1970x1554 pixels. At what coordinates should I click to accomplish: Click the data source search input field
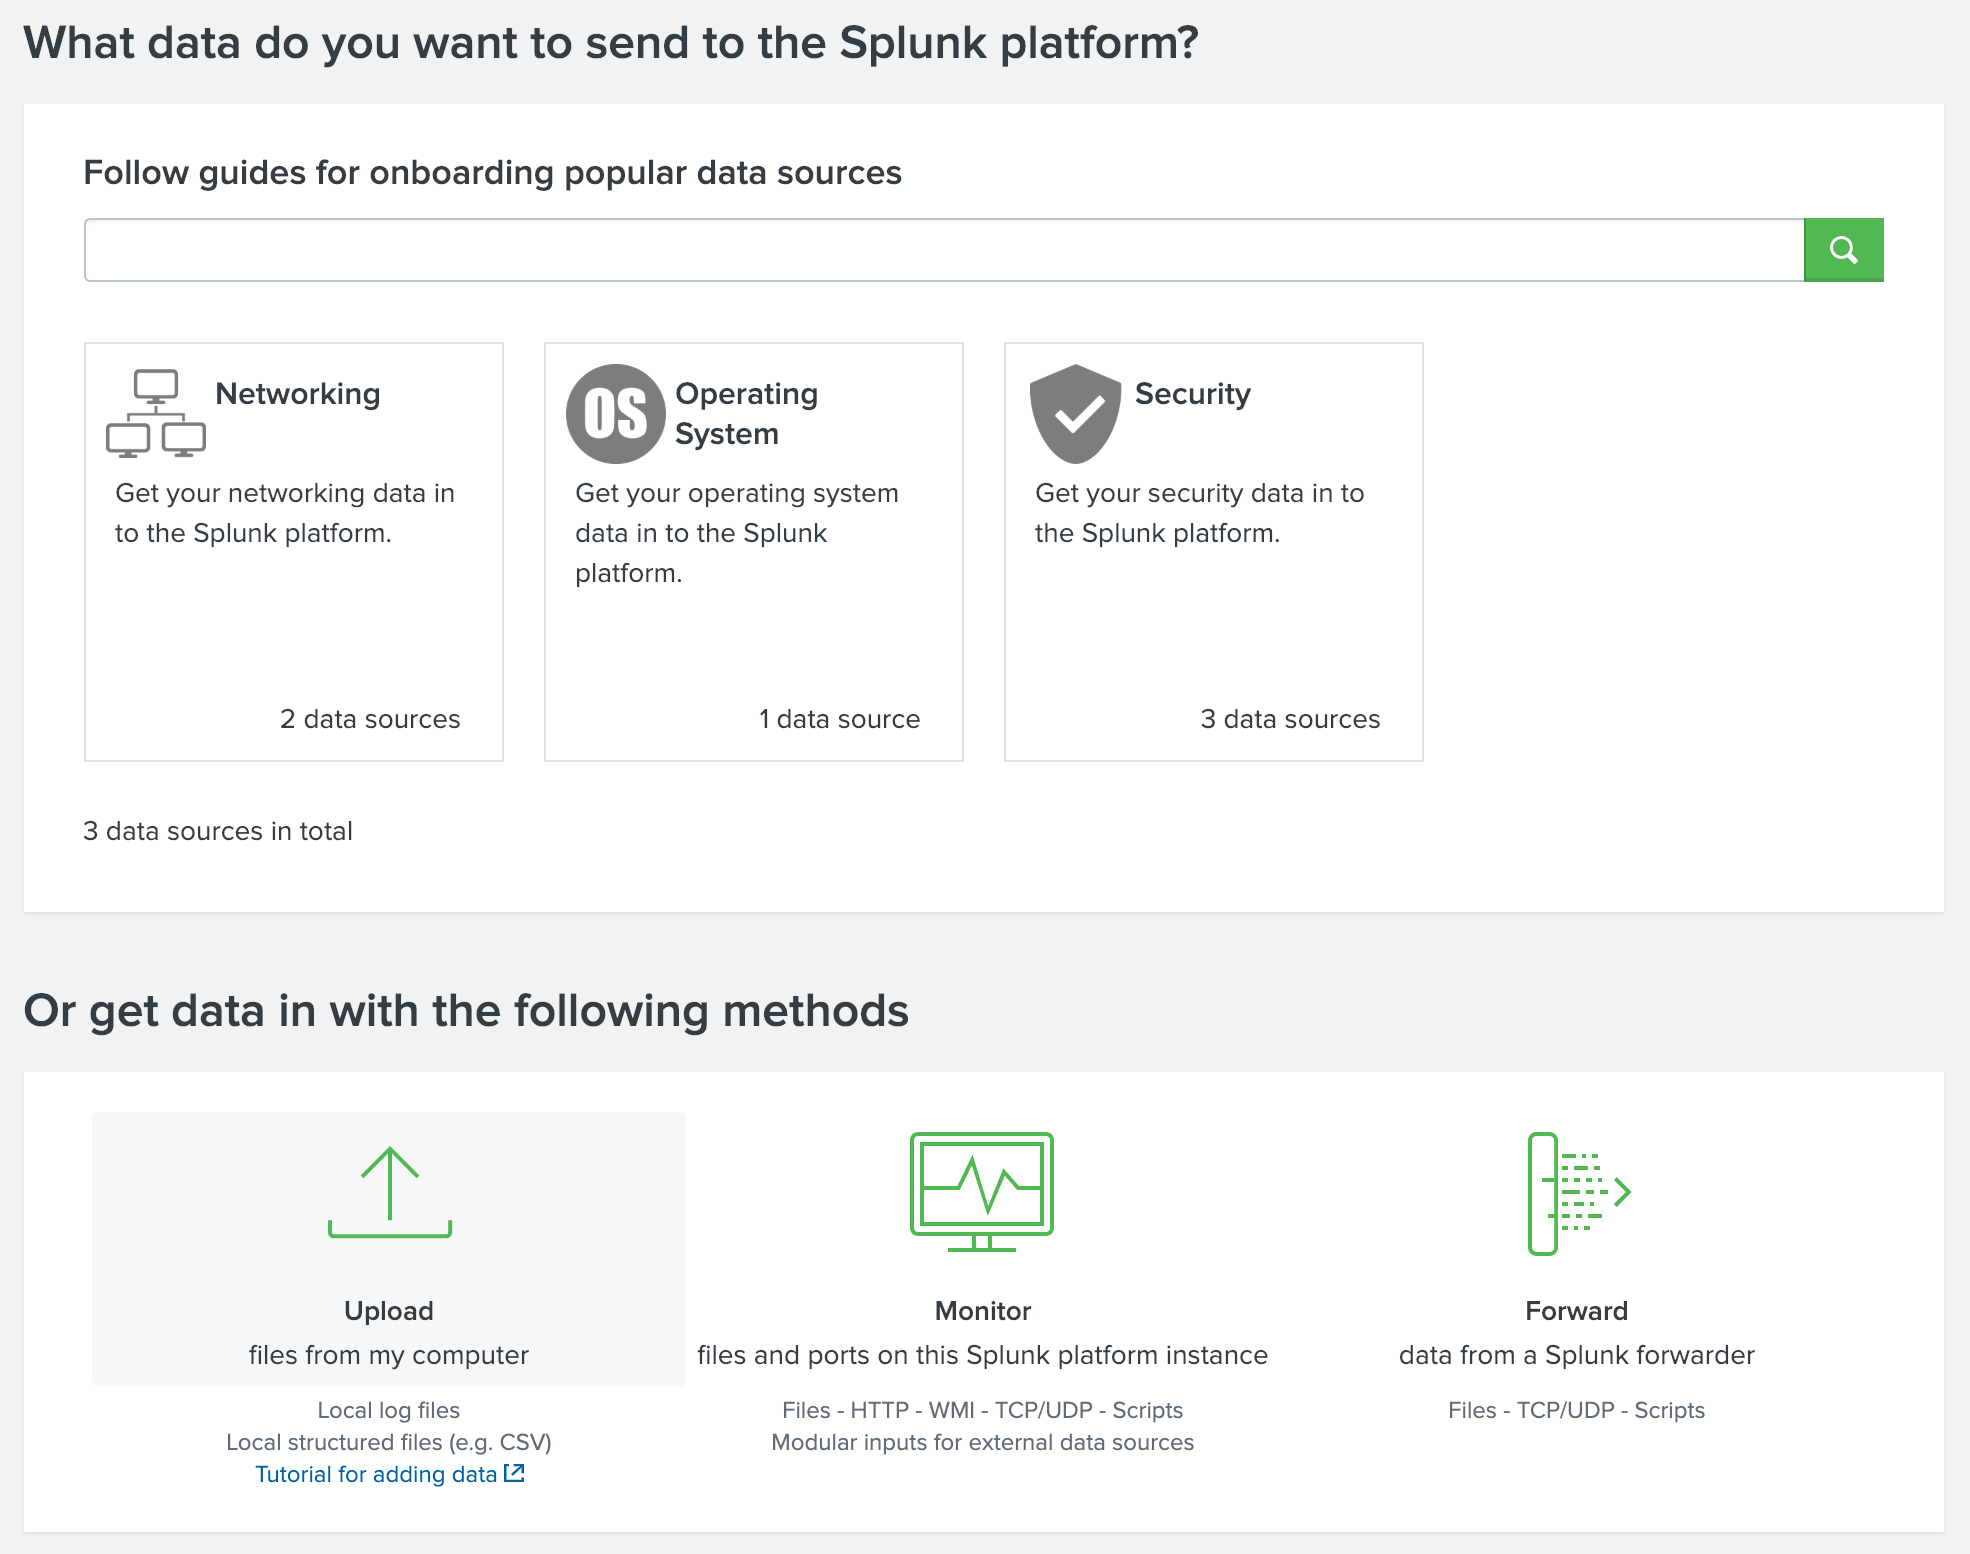(x=900, y=249)
